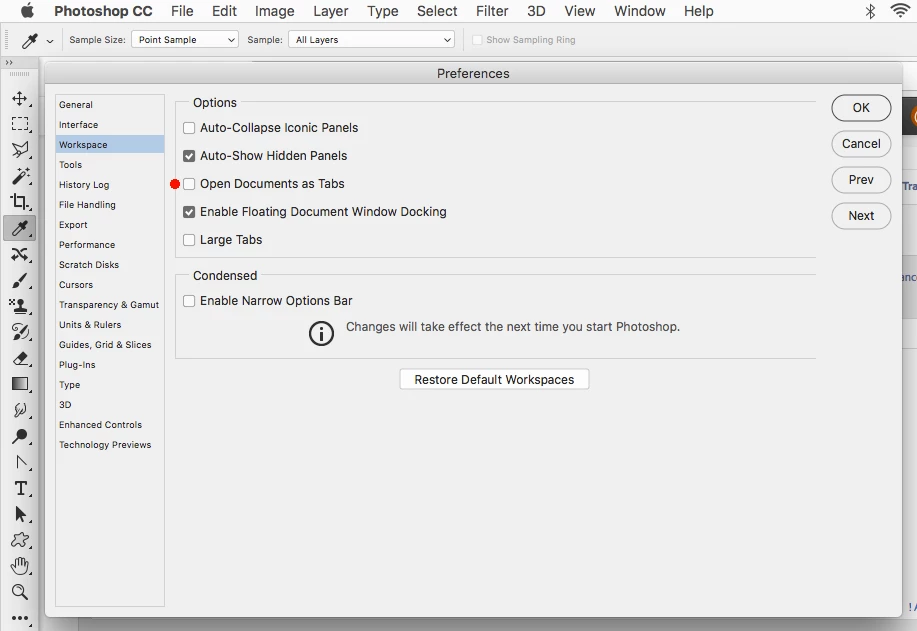Screen dimensions: 917x631
Task: Open File Handling preferences
Action: tap(110, 205)
